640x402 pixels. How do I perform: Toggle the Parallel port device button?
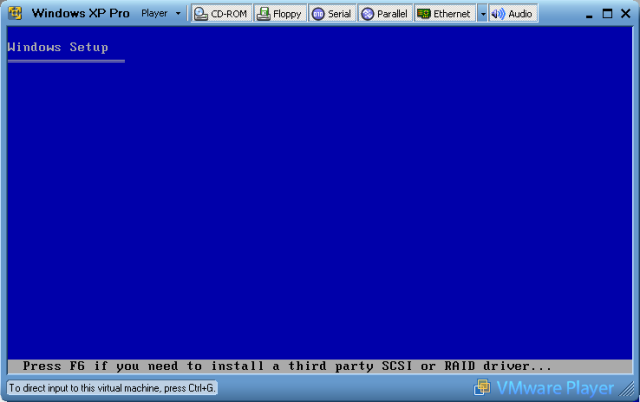385,13
